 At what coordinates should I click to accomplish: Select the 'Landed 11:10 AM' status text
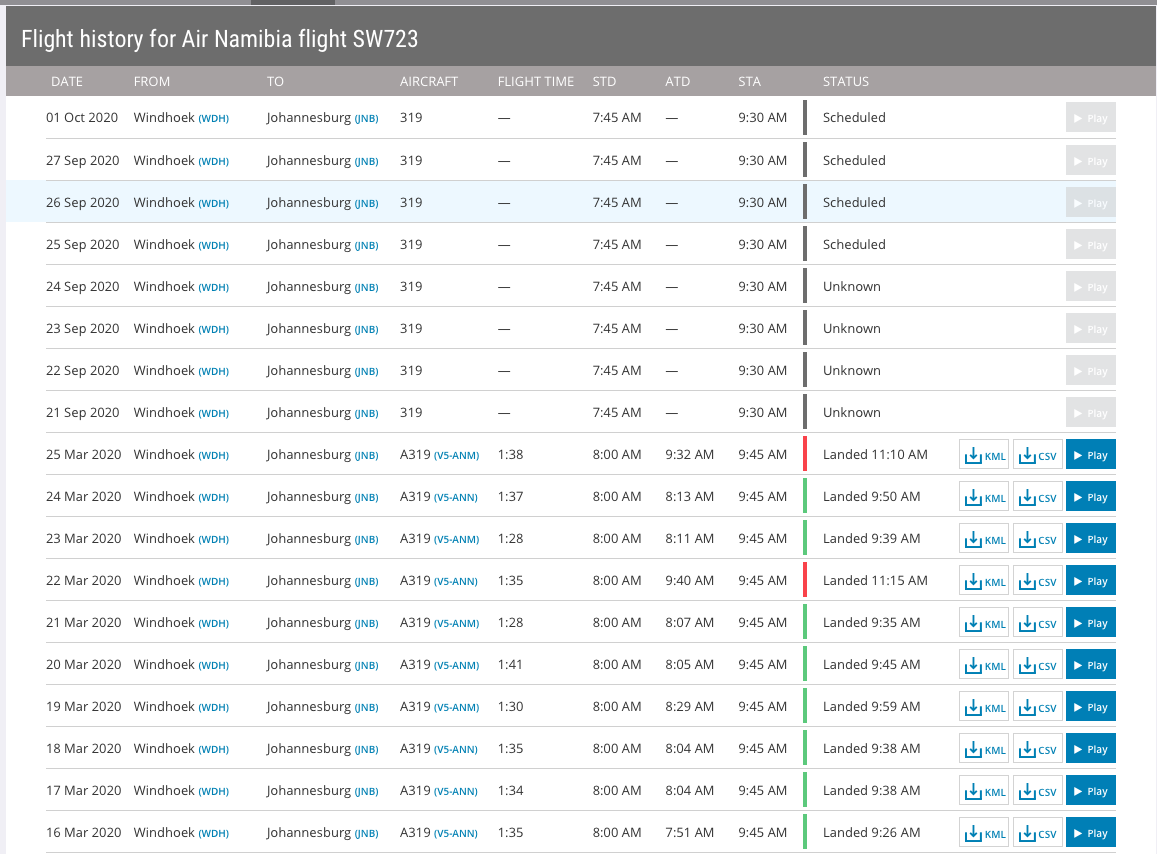(875, 455)
